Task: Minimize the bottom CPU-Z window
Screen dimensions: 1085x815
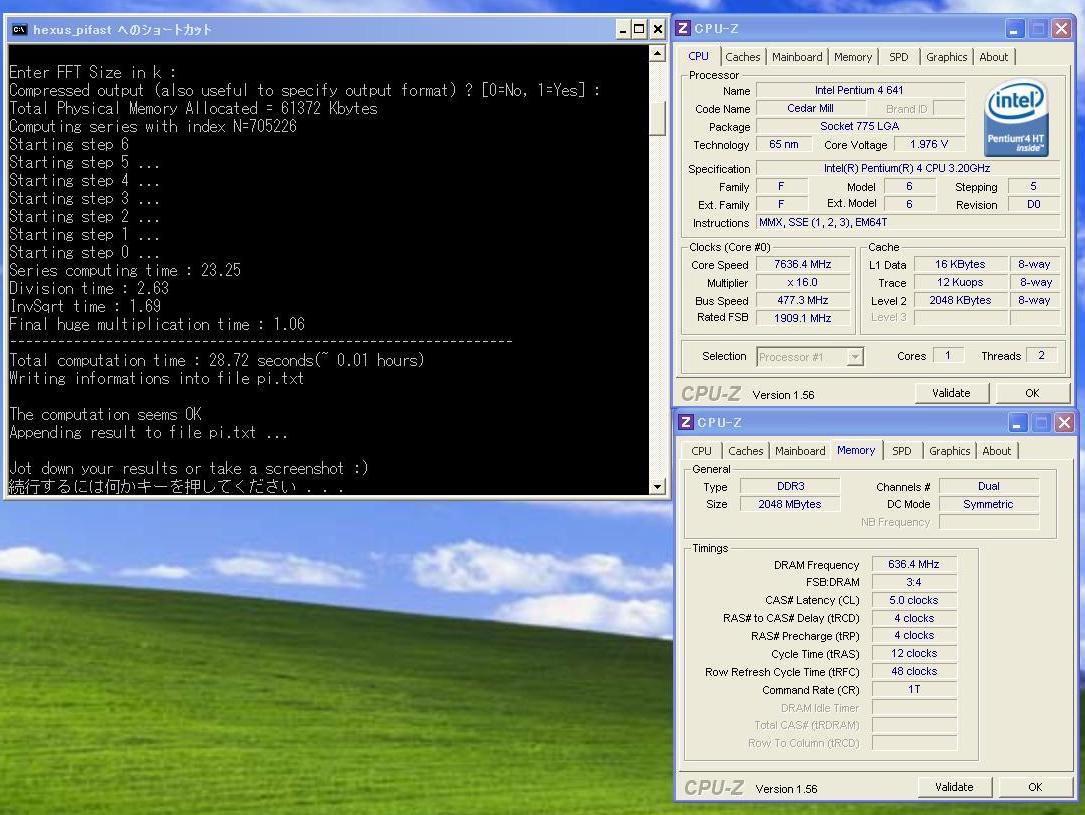Action: click(x=1017, y=423)
